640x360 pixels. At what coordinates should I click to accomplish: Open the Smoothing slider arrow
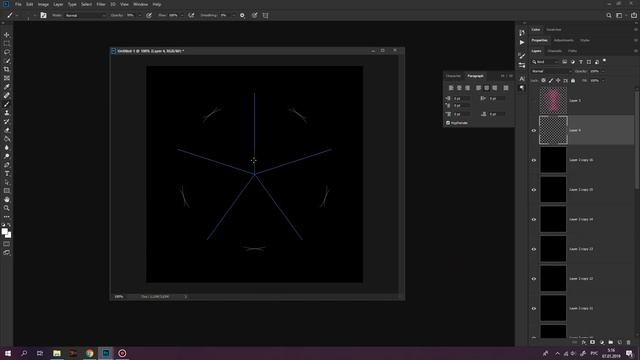pyautogui.click(x=233, y=15)
